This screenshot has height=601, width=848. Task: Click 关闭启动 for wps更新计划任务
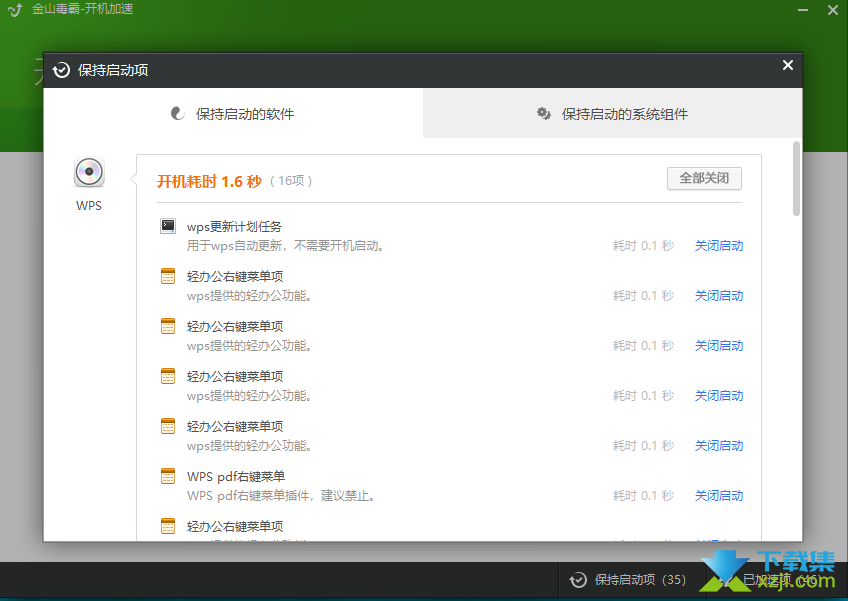(719, 246)
